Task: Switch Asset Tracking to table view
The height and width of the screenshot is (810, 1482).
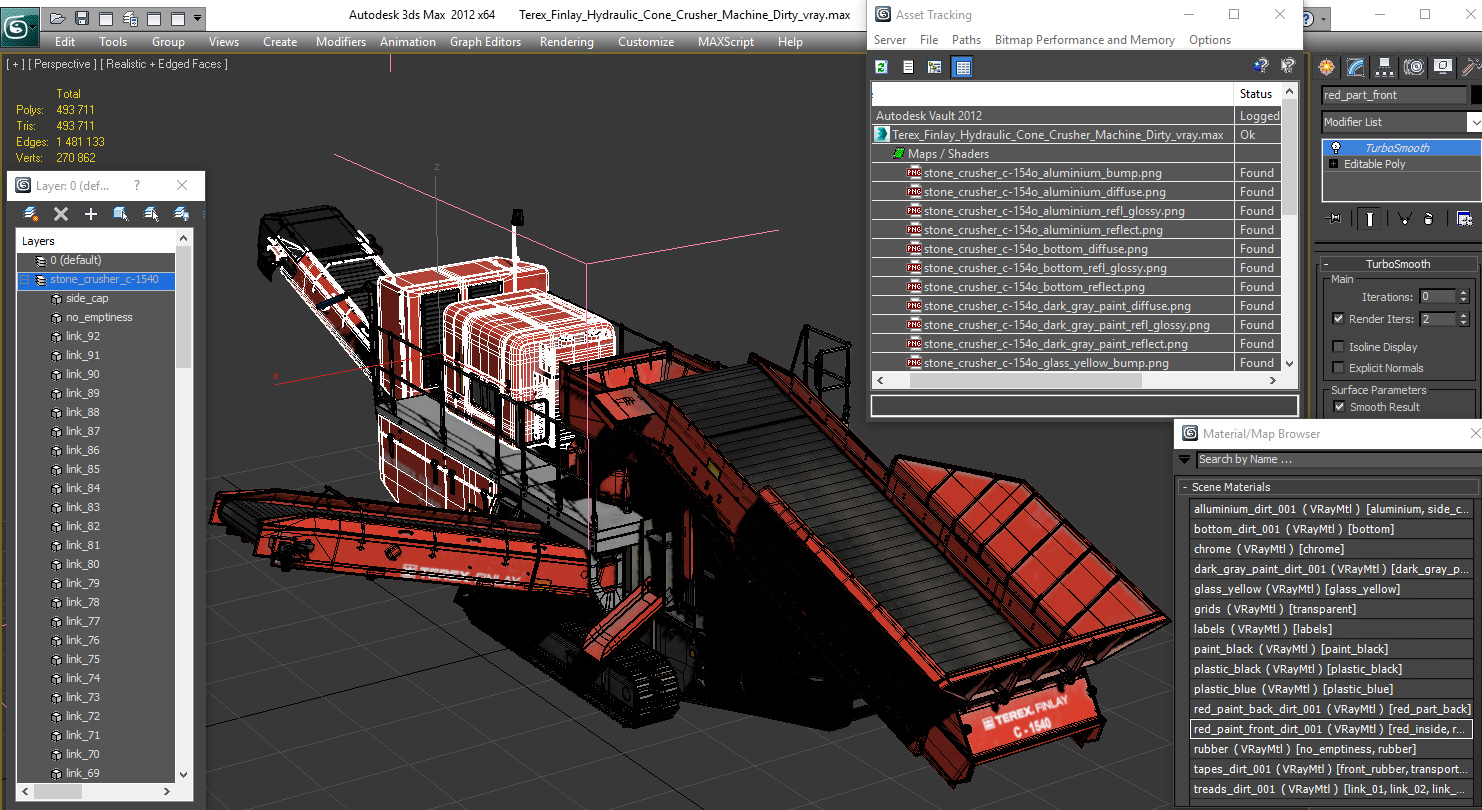Action: coord(962,67)
